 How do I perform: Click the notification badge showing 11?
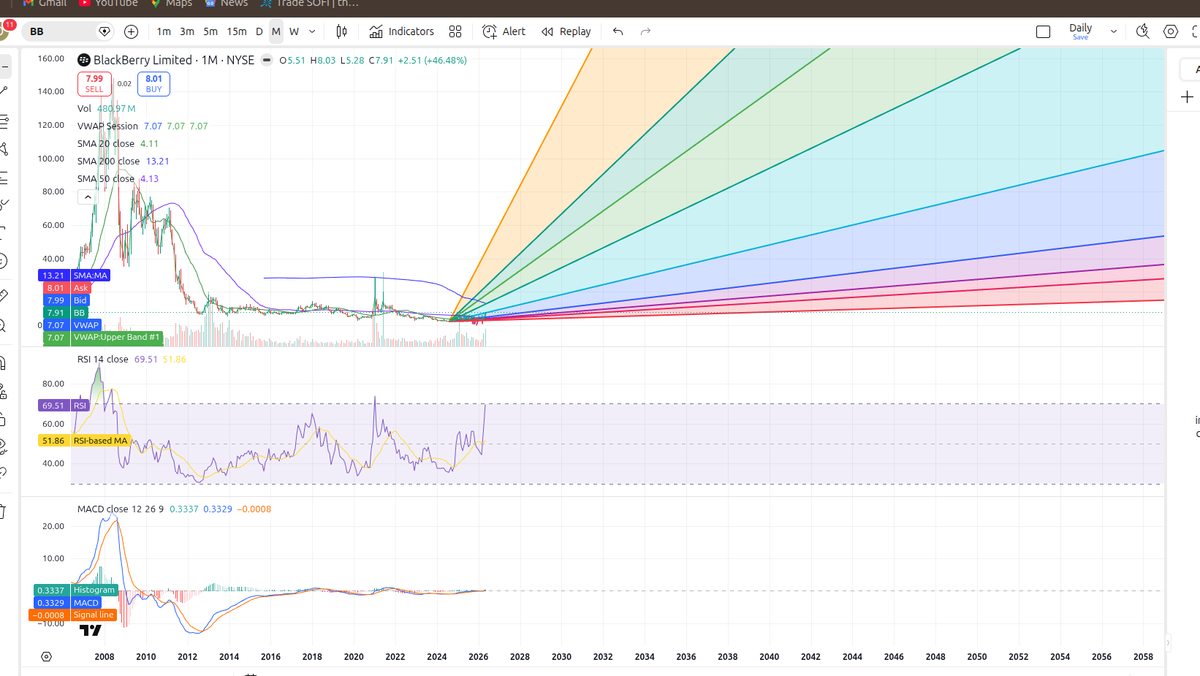(10, 23)
